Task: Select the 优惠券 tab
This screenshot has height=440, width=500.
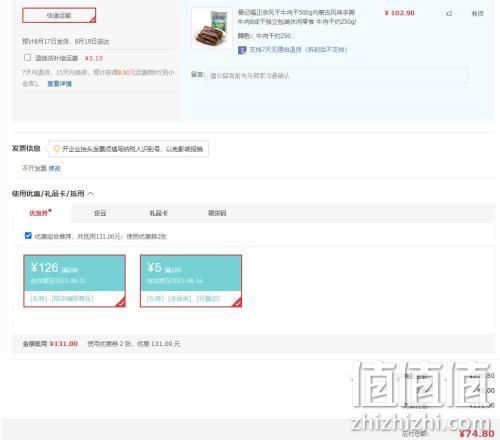Action: tap(40, 213)
